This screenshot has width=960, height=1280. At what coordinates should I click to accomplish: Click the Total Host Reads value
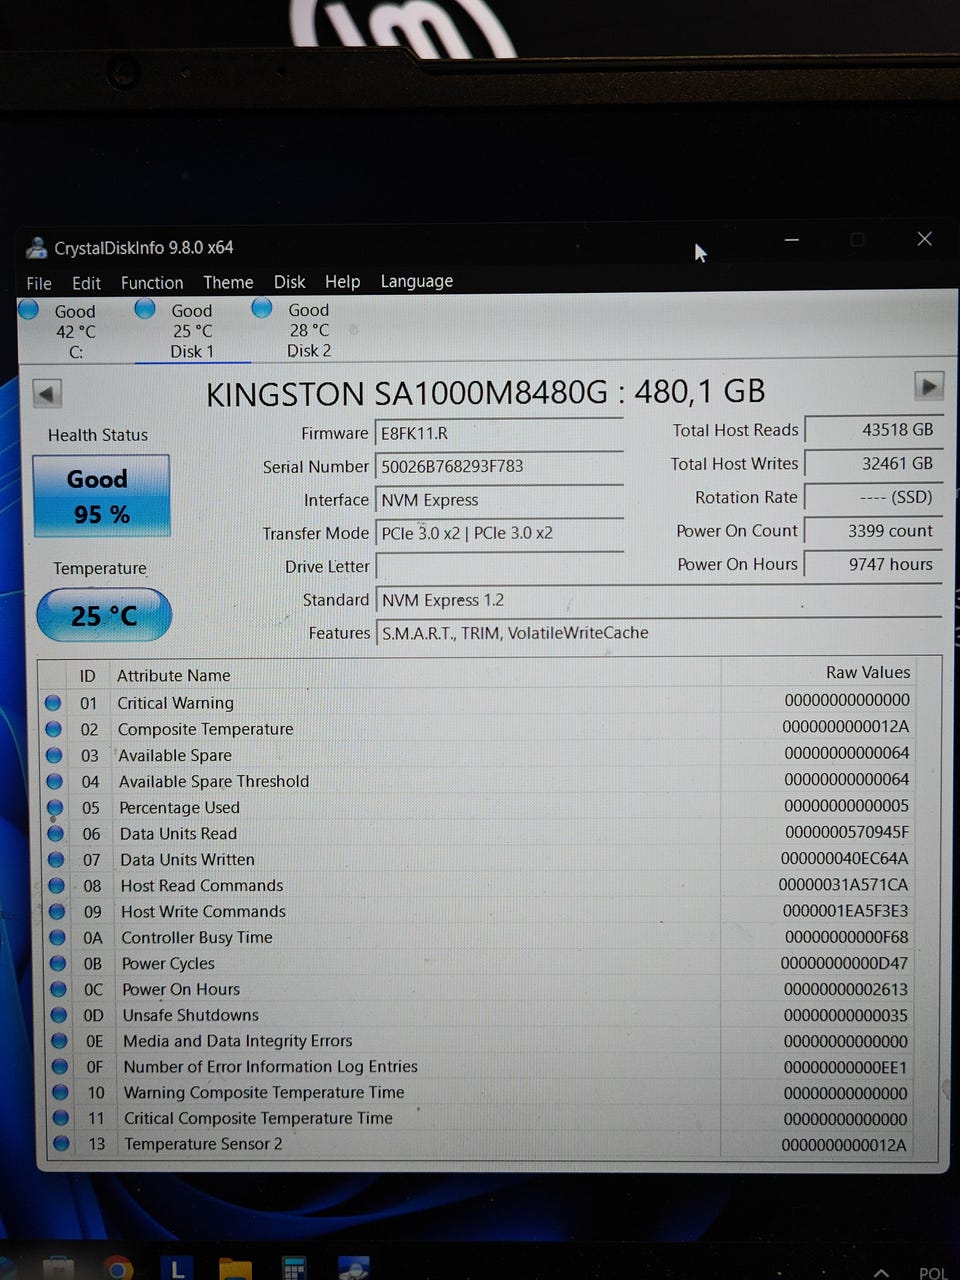click(x=873, y=429)
